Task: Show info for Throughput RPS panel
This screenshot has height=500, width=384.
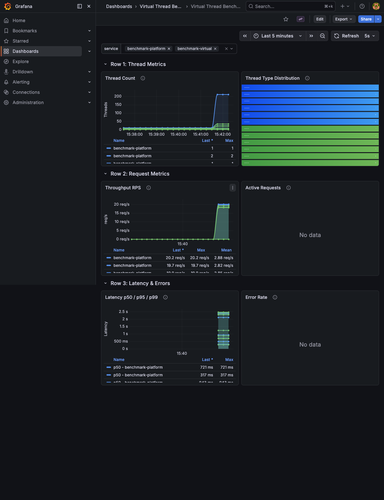Action: coord(149,188)
